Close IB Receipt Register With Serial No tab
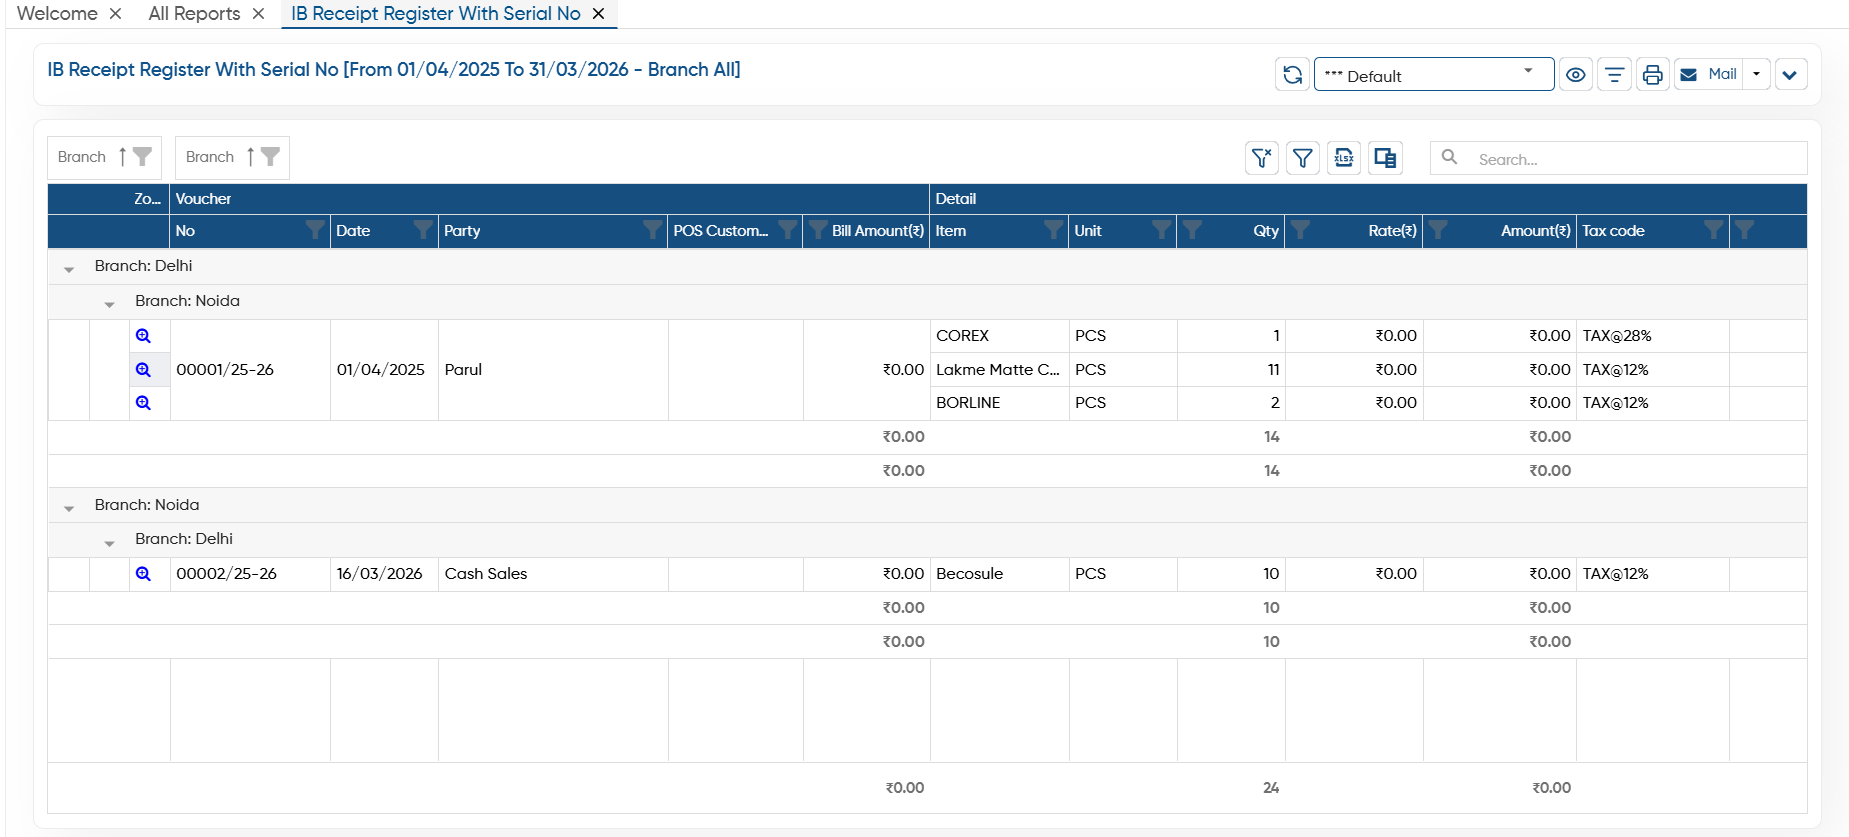1849x837 pixels. point(598,14)
